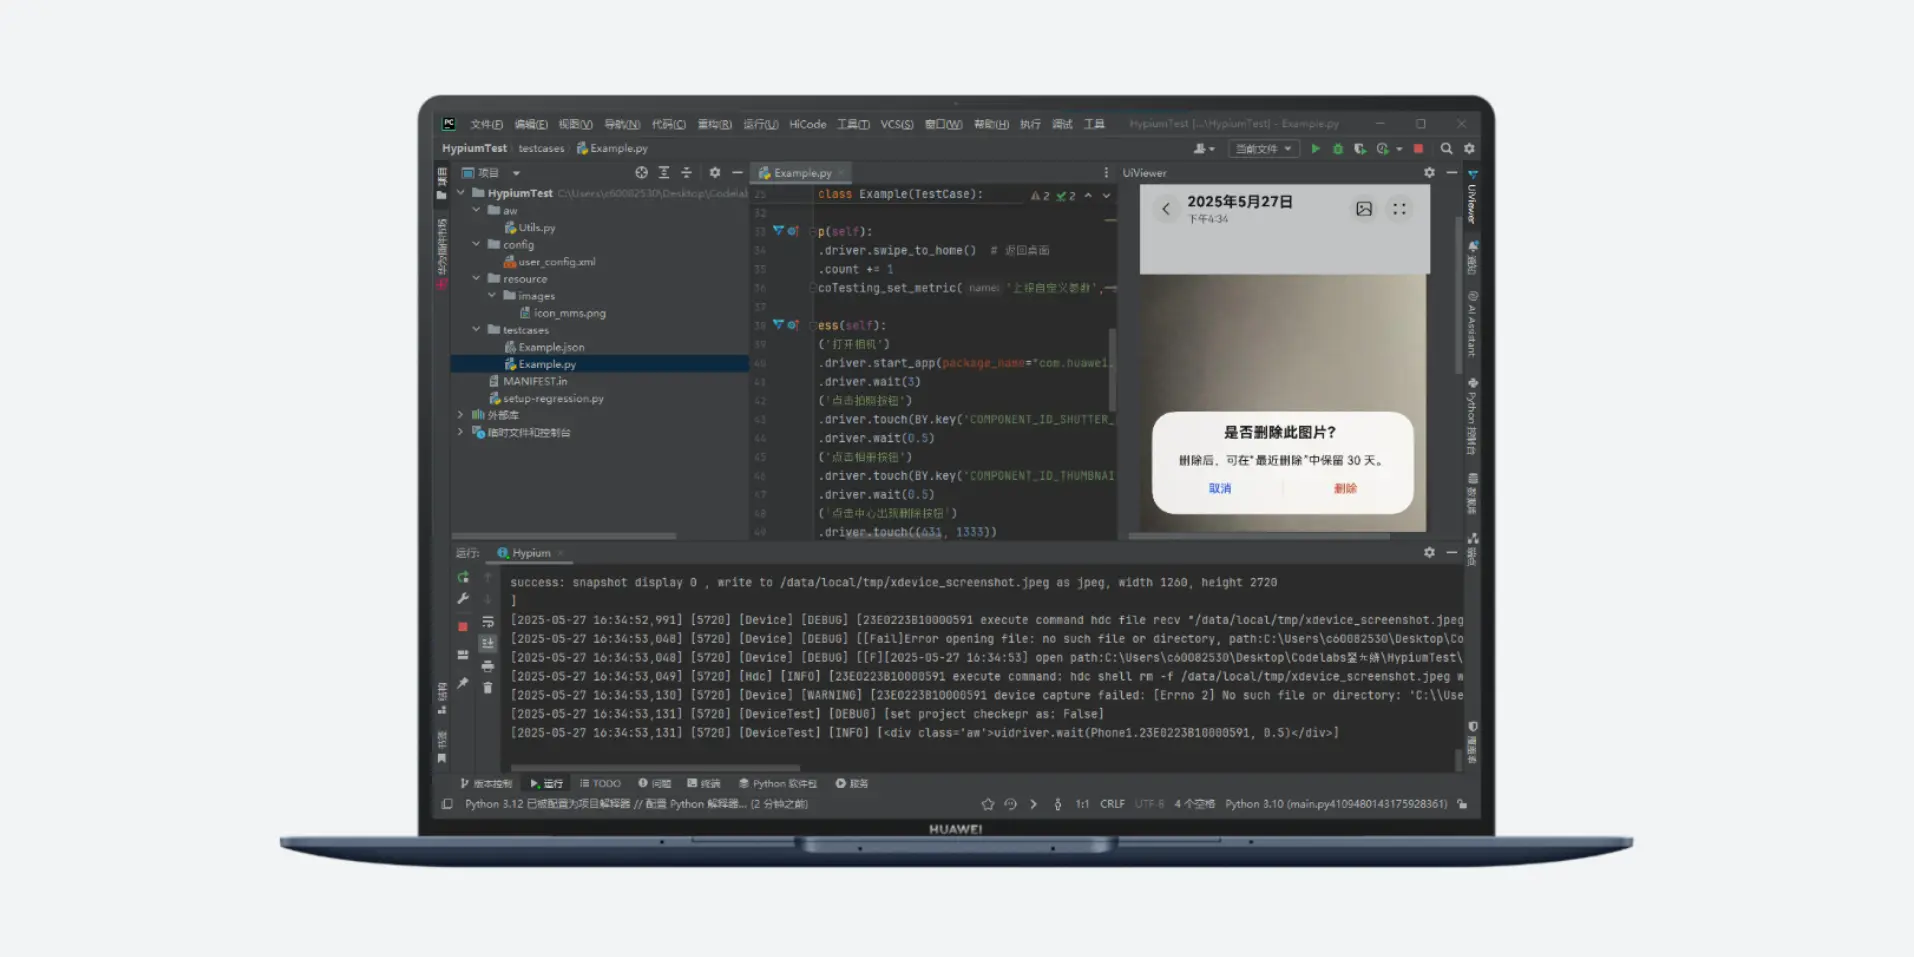Click the red 删除 button in the dialog
Image resolution: width=1914 pixels, height=957 pixels.
pos(1345,489)
